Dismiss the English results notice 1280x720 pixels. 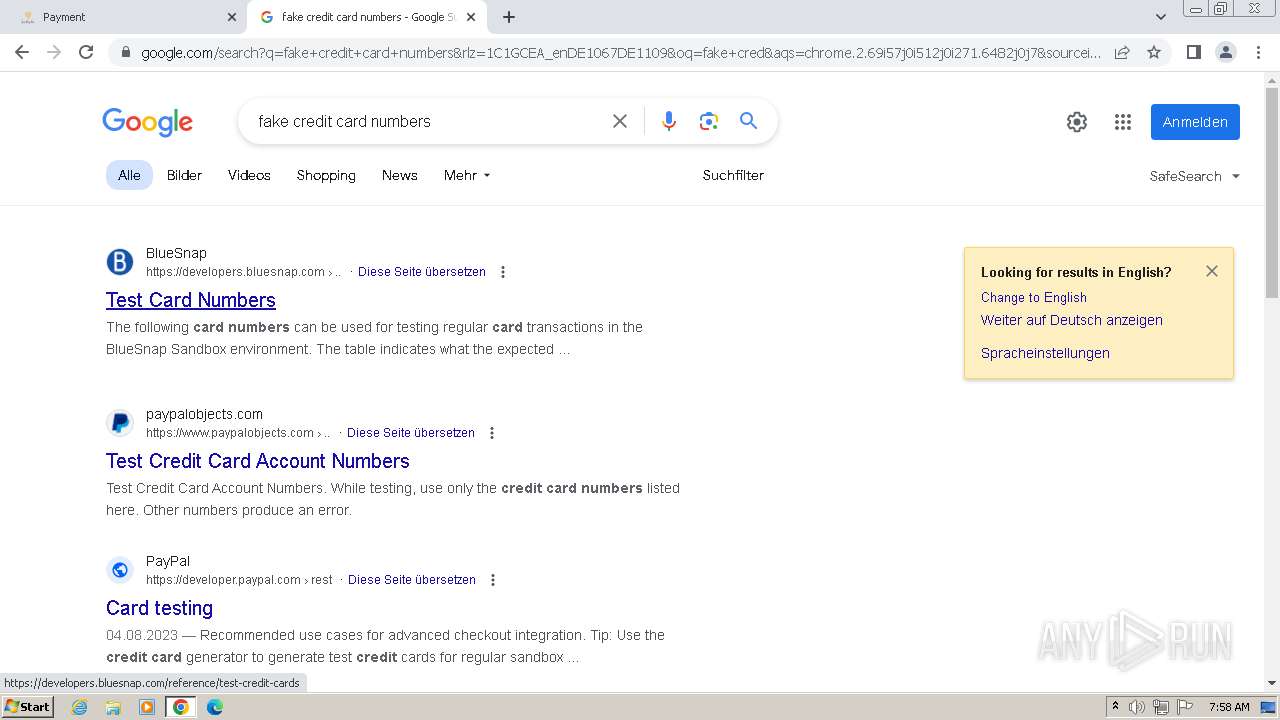(1212, 271)
